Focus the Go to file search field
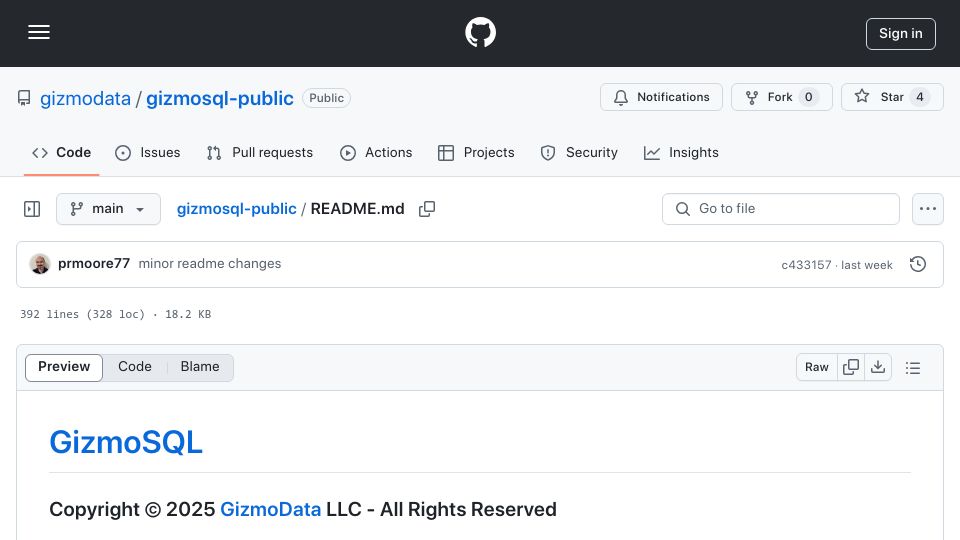Image resolution: width=960 pixels, height=540 pixels. coord(781,209)
